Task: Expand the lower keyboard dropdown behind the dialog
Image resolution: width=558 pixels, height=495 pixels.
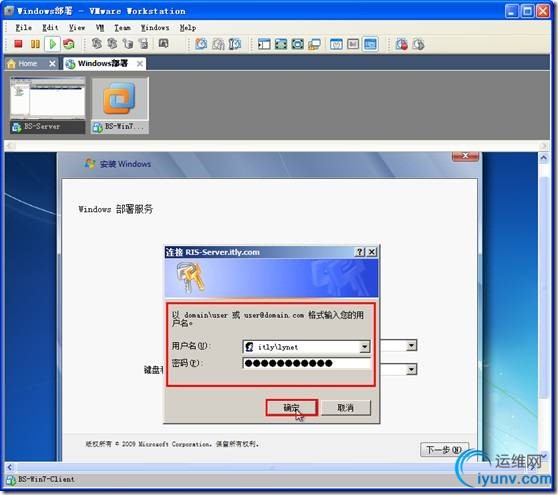Action: [x=411, y=369]
